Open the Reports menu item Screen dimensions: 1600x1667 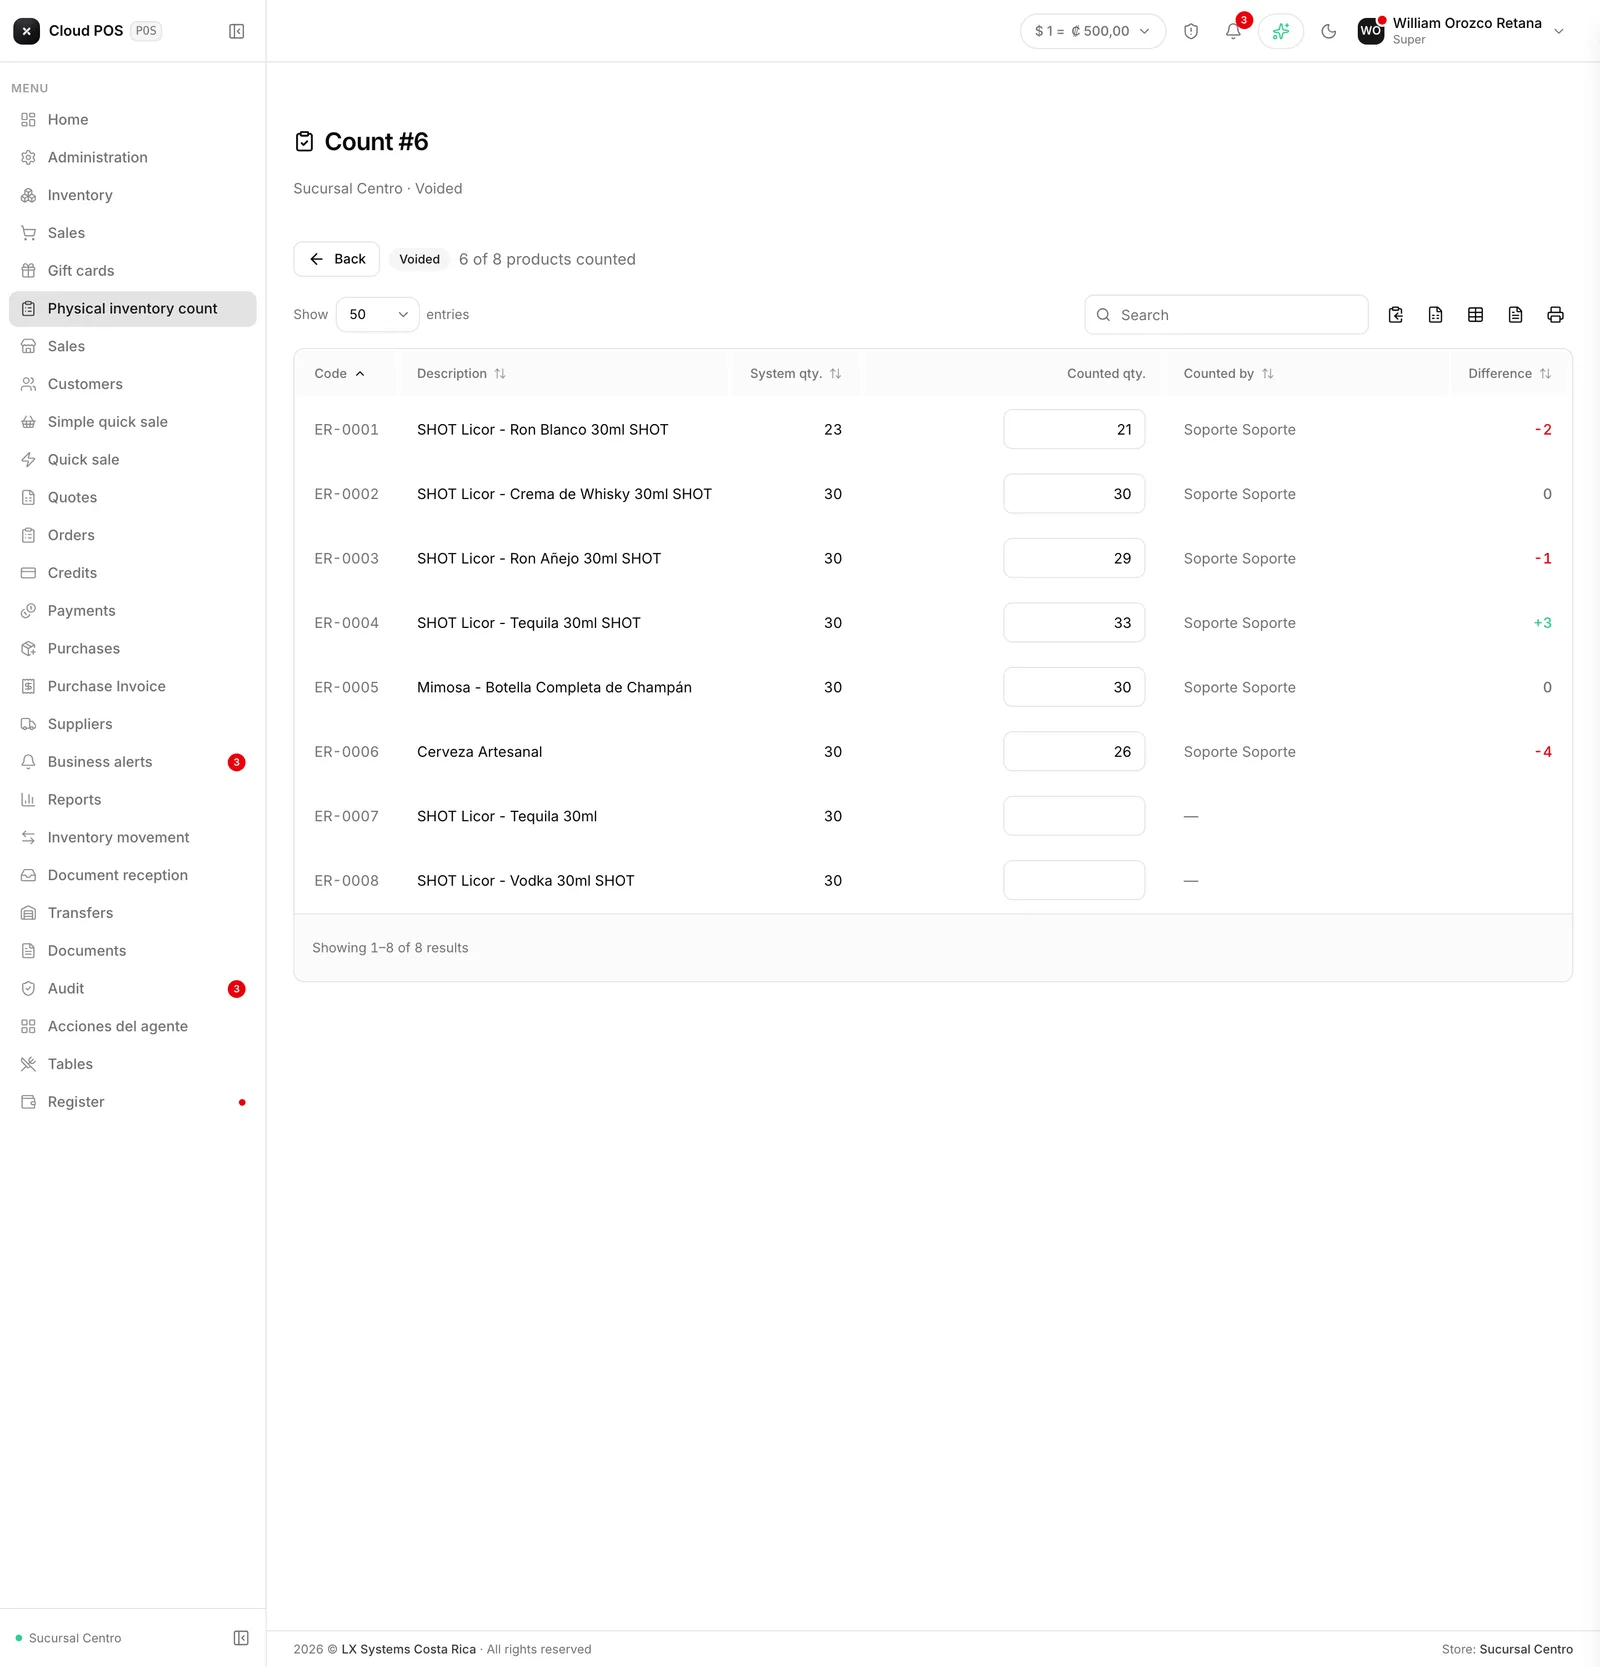tap(133, 800)
